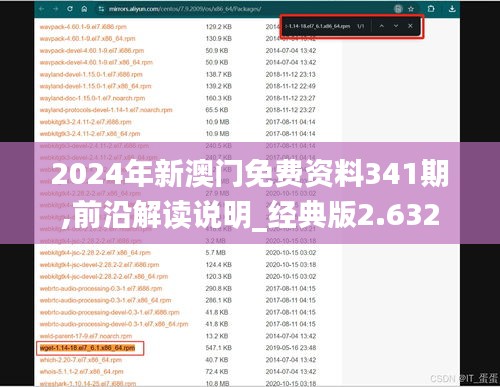Reload the page with the refresh icon
This screenshot has height=387, width=500.
(70, 9)
